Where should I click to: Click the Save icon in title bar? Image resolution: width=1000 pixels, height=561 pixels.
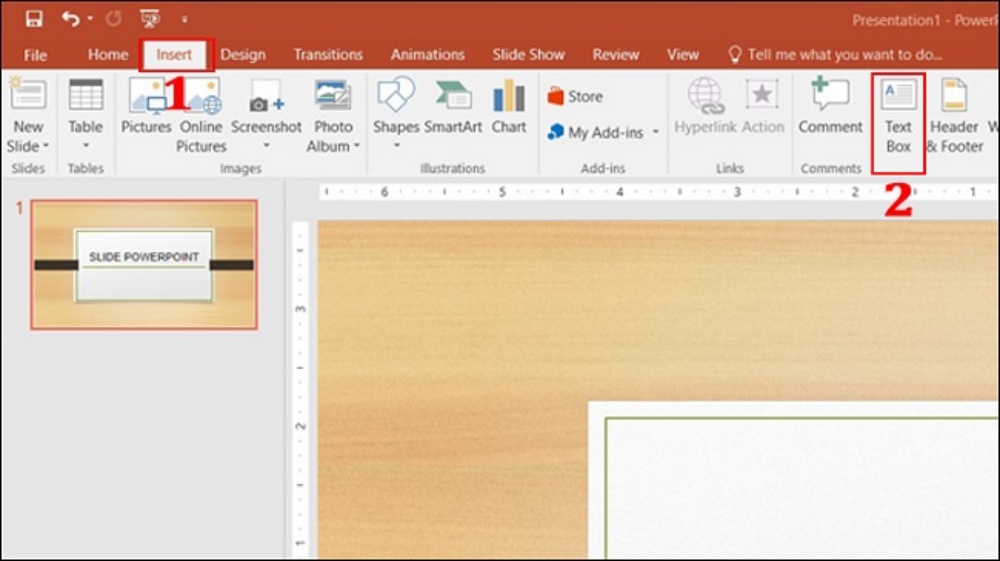[34, 19]
